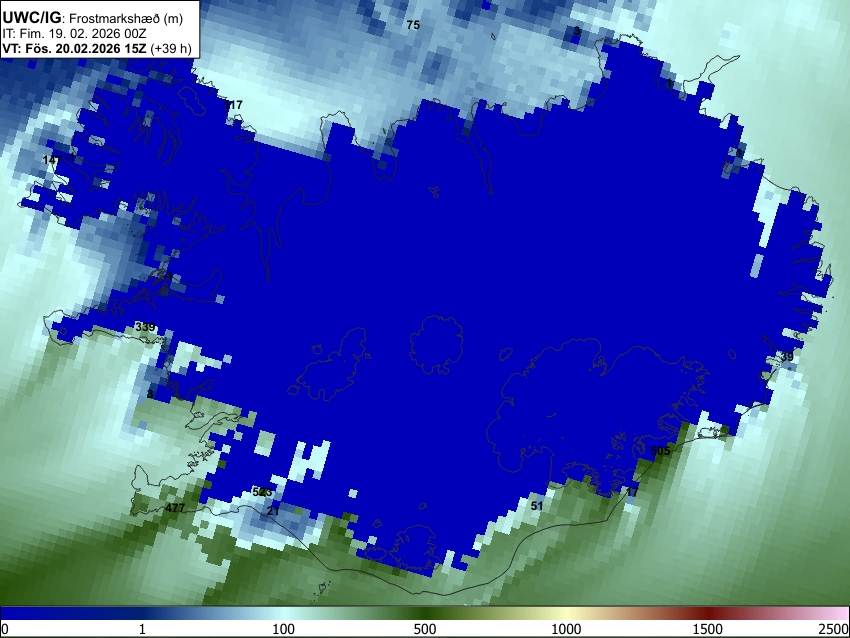
Task: Click the pale yellow section of the colour scale
Action: (566, 614)
